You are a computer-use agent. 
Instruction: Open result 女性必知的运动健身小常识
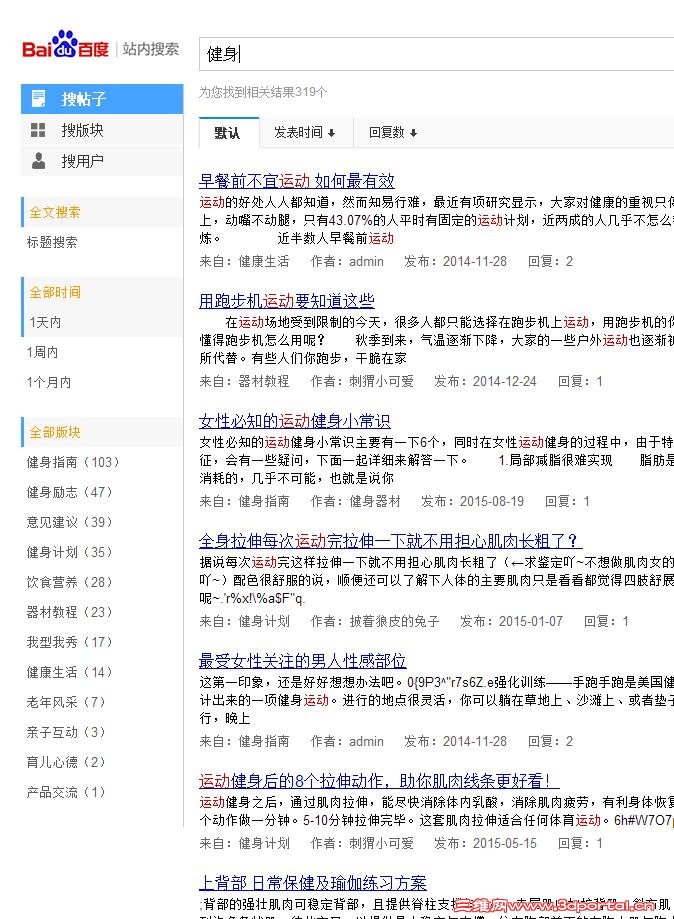click(x=295, y=421)
